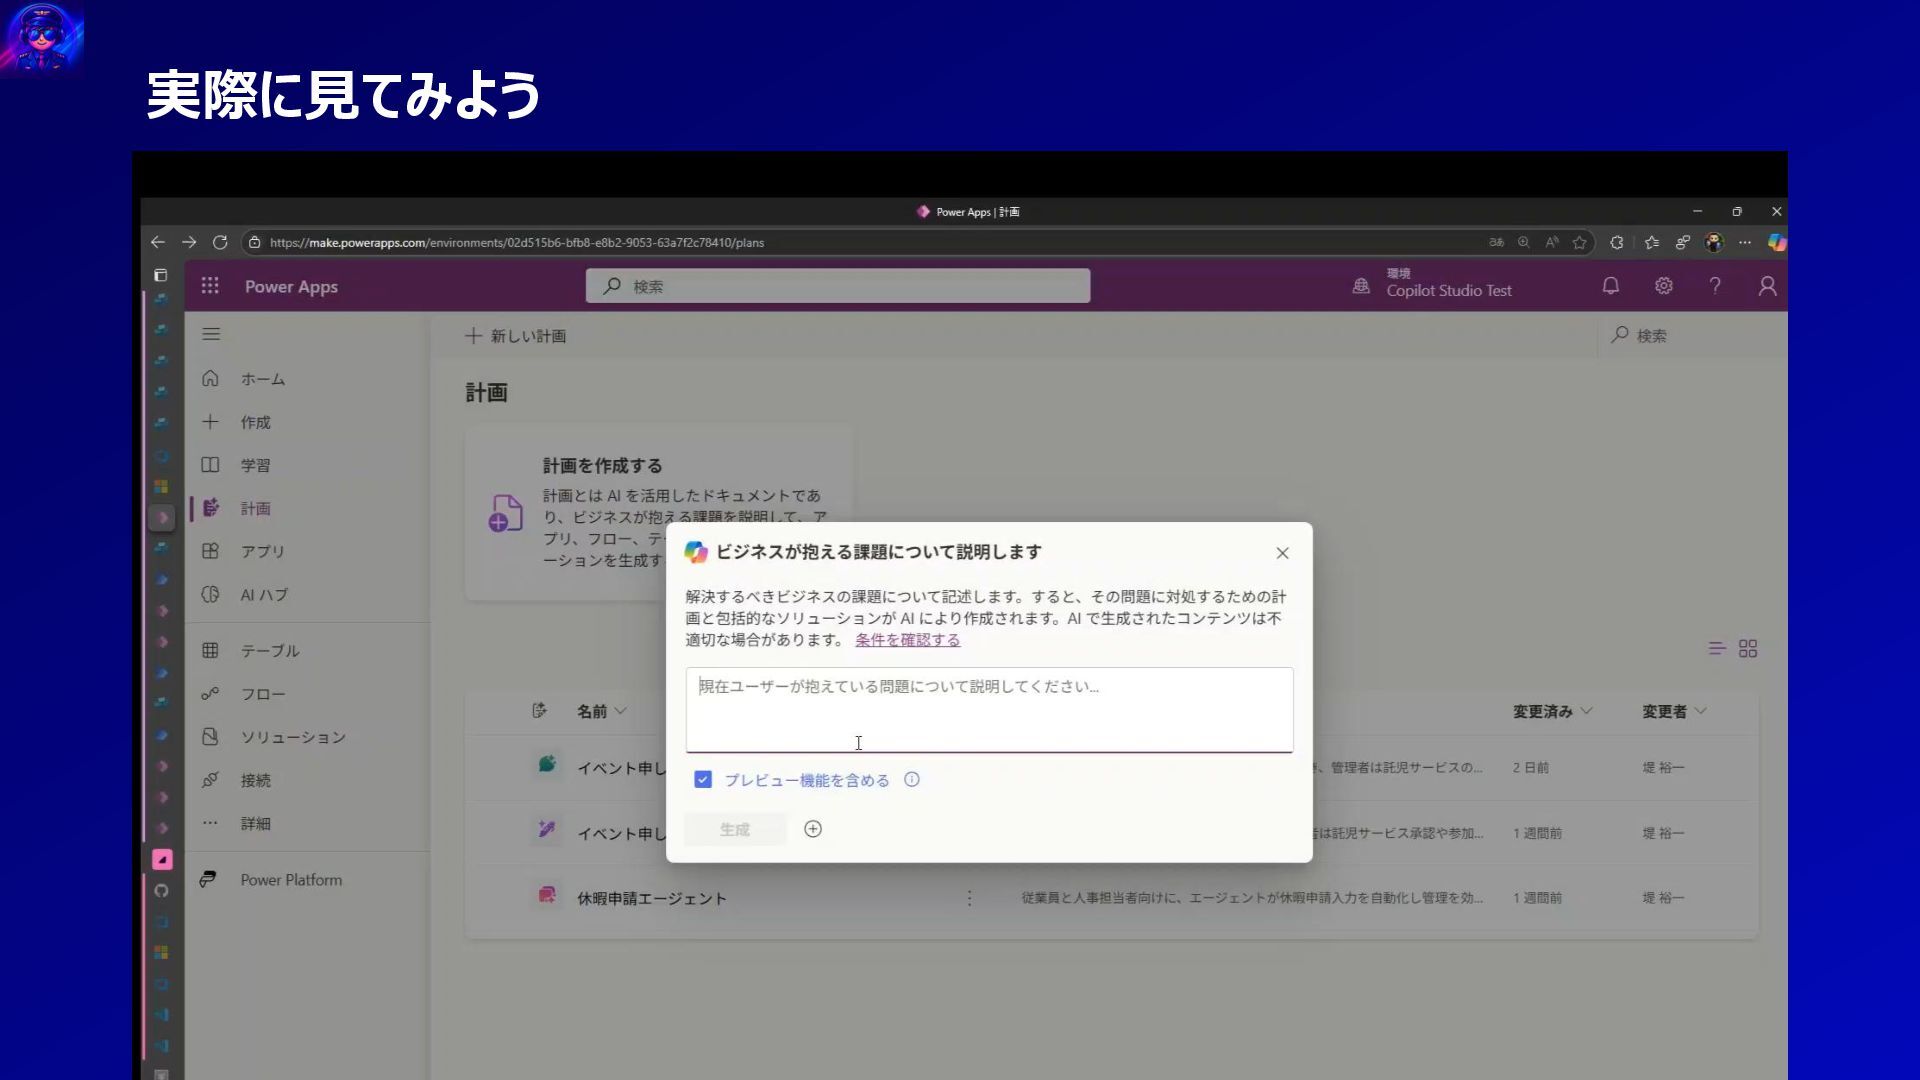This screenshot has height=1080, width=1920.
Task: Click the 計画を作成する card
Action: pos(659,512)
